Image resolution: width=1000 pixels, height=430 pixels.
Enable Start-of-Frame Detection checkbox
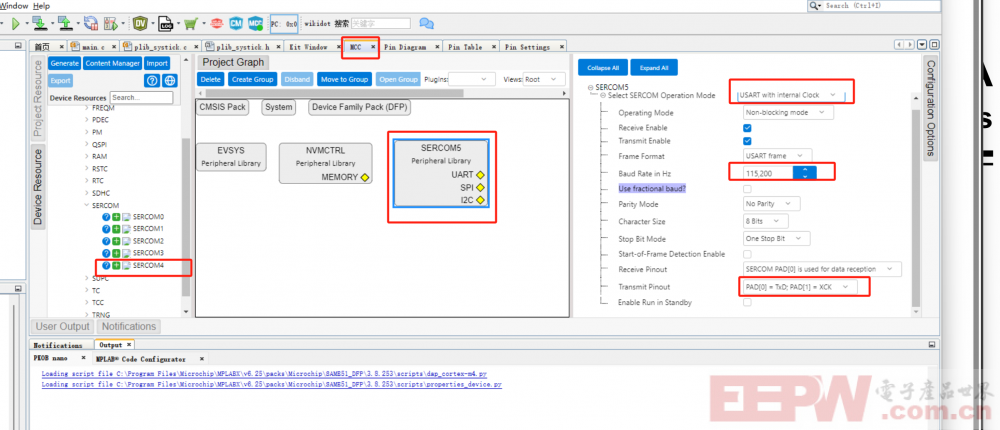(x=747, y=254)
